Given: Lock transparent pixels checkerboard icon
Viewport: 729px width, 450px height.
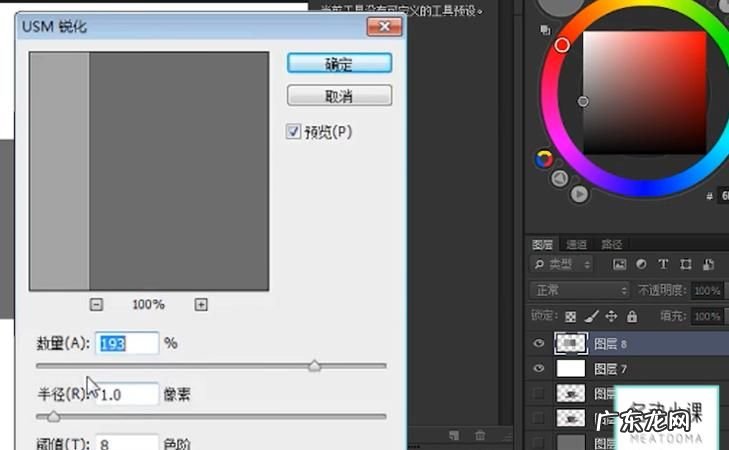Looking at the screenshot, I should tap(570, 317).
